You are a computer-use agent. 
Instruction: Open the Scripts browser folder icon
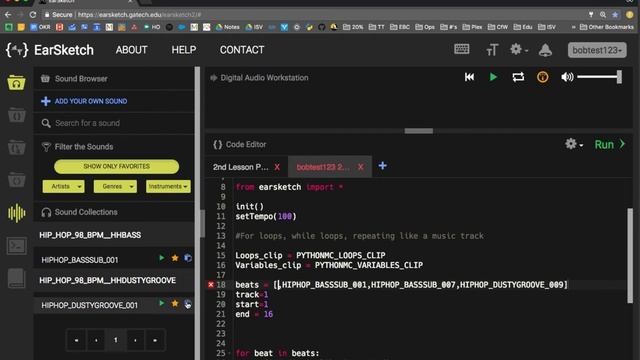[x=16, y=116]
